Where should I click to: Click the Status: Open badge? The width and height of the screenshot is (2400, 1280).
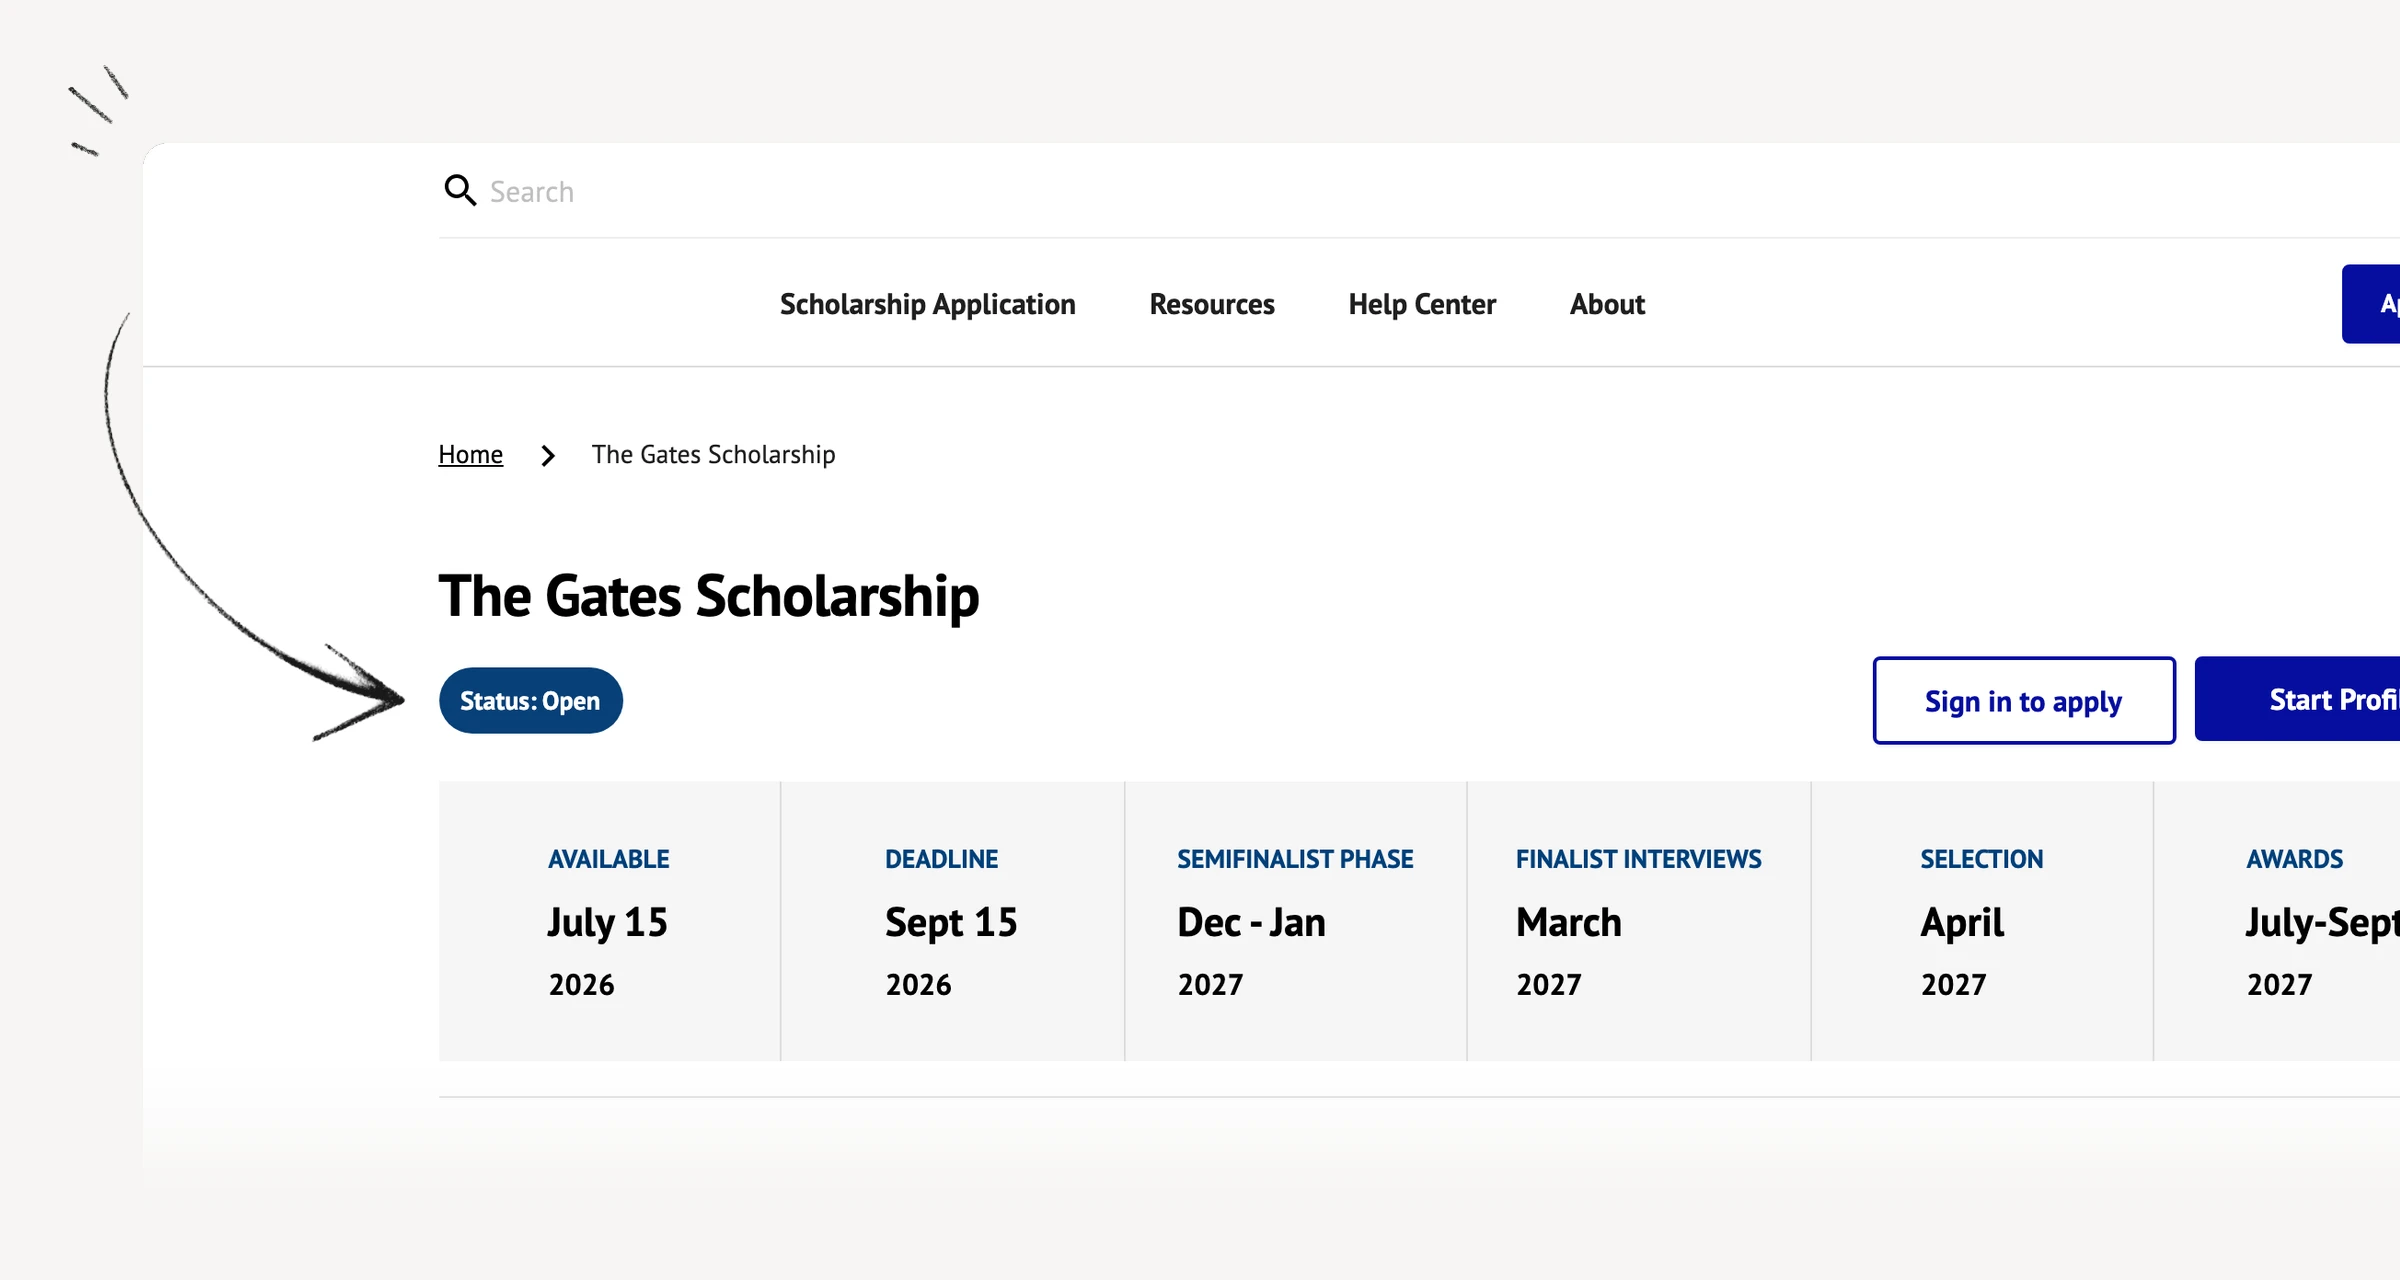[530, 701]
